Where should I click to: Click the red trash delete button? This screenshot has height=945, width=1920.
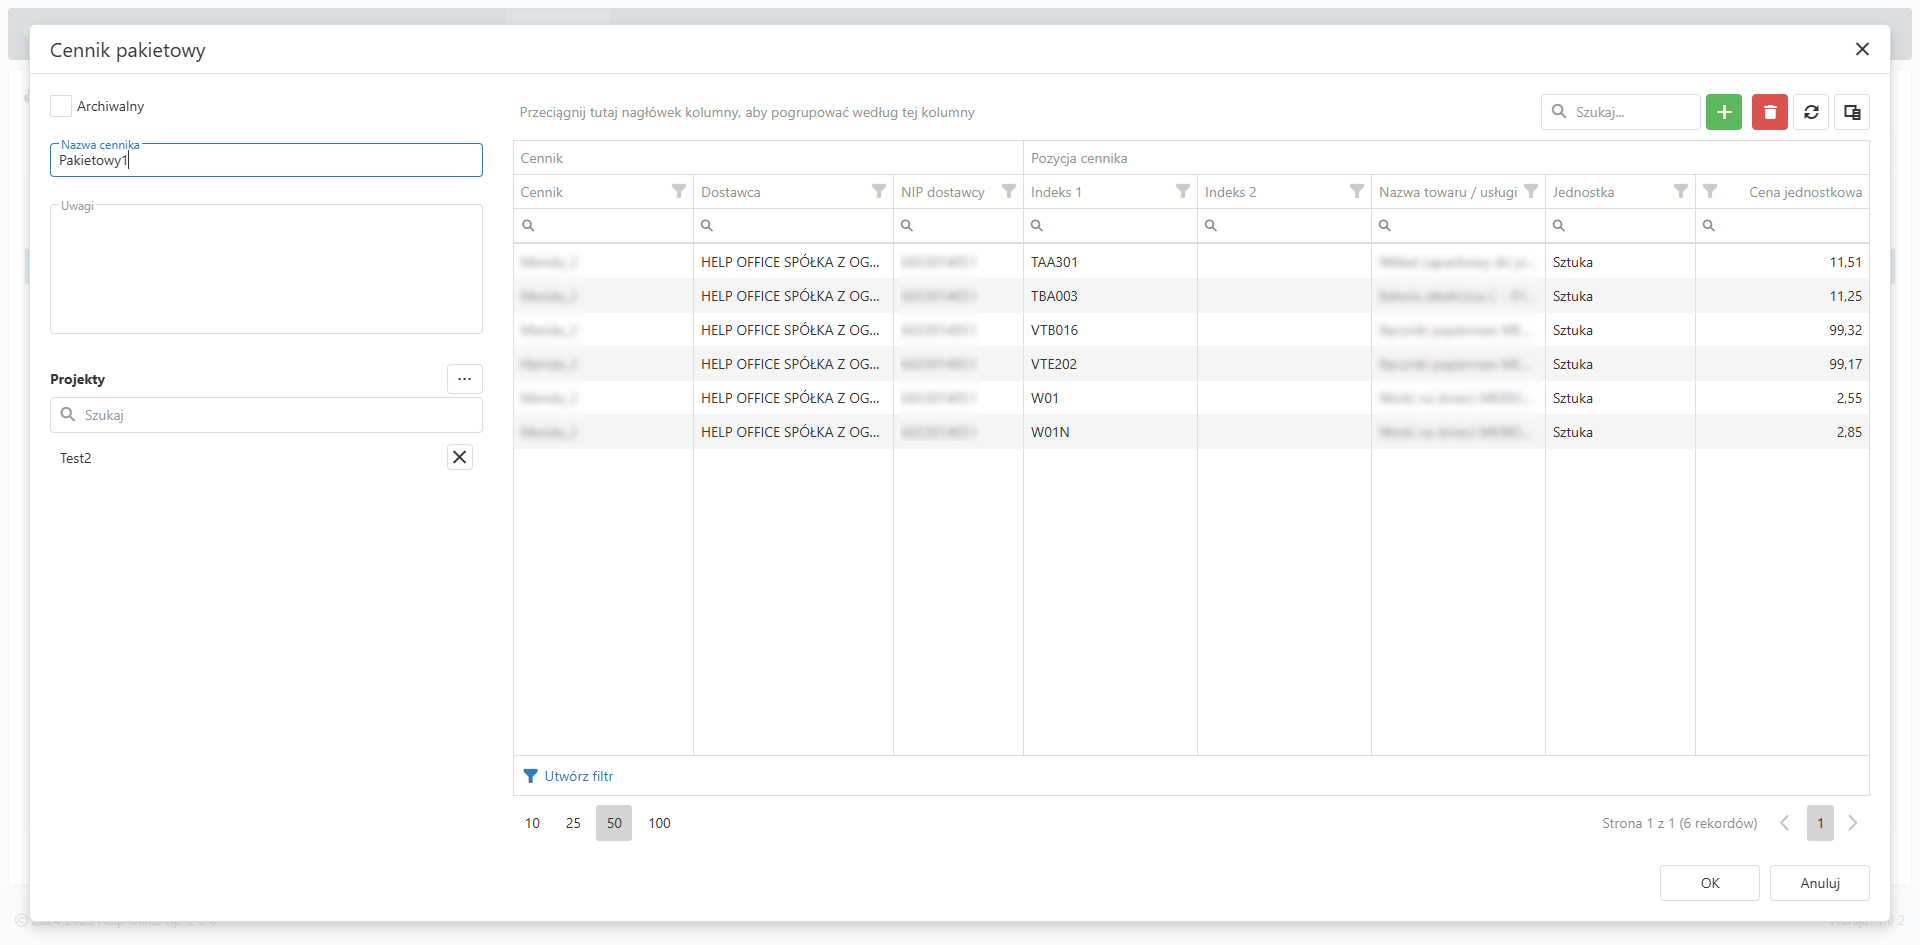(x=1769, y=112)
